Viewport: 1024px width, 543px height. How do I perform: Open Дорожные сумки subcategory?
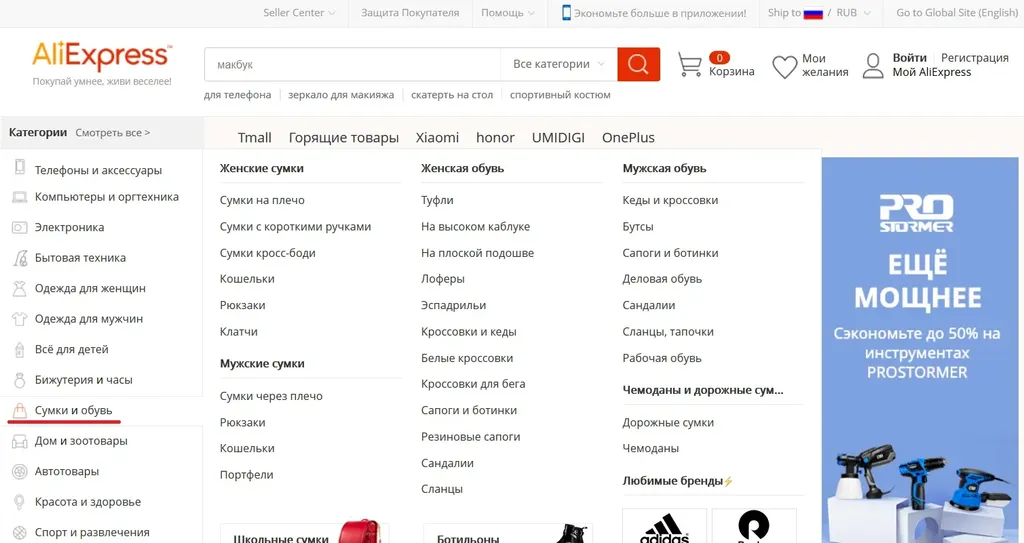(667, 423)
